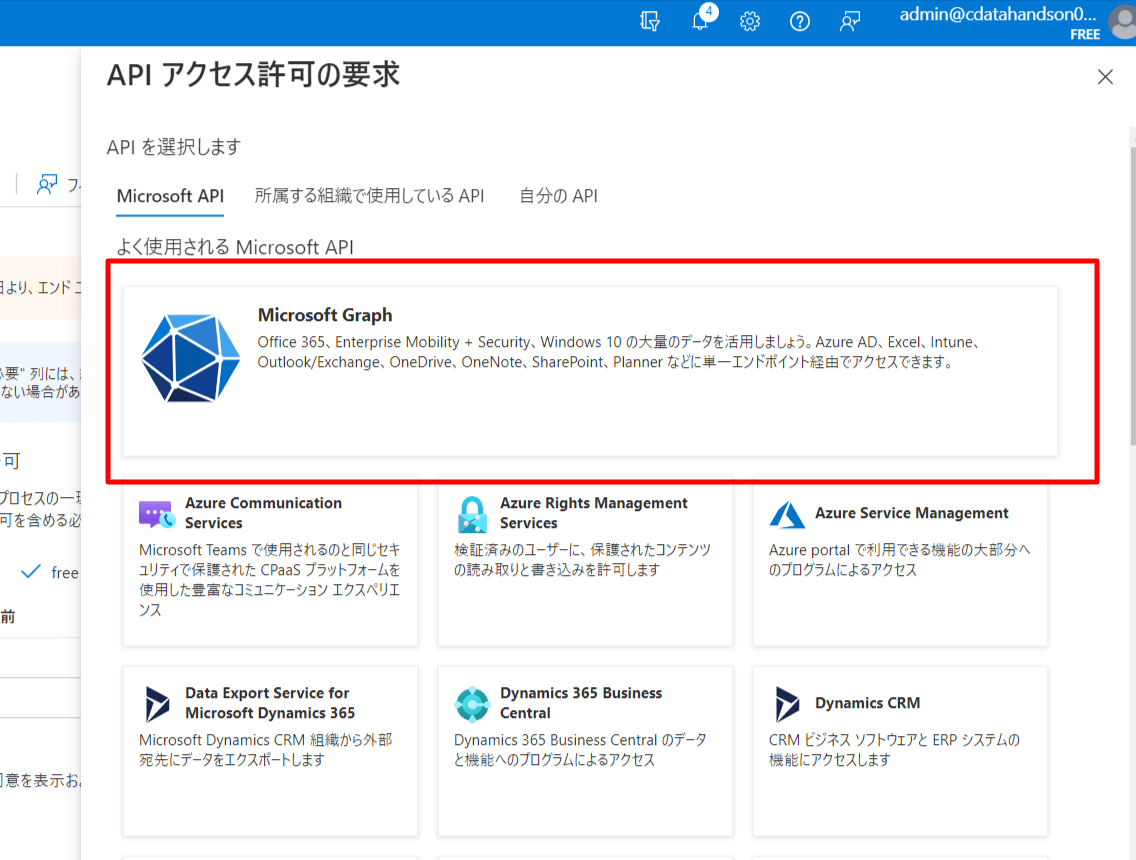Open the directory and subscription filter icon
The image size is (1136, 860).
pyautogui.click(x=650, y=22)
